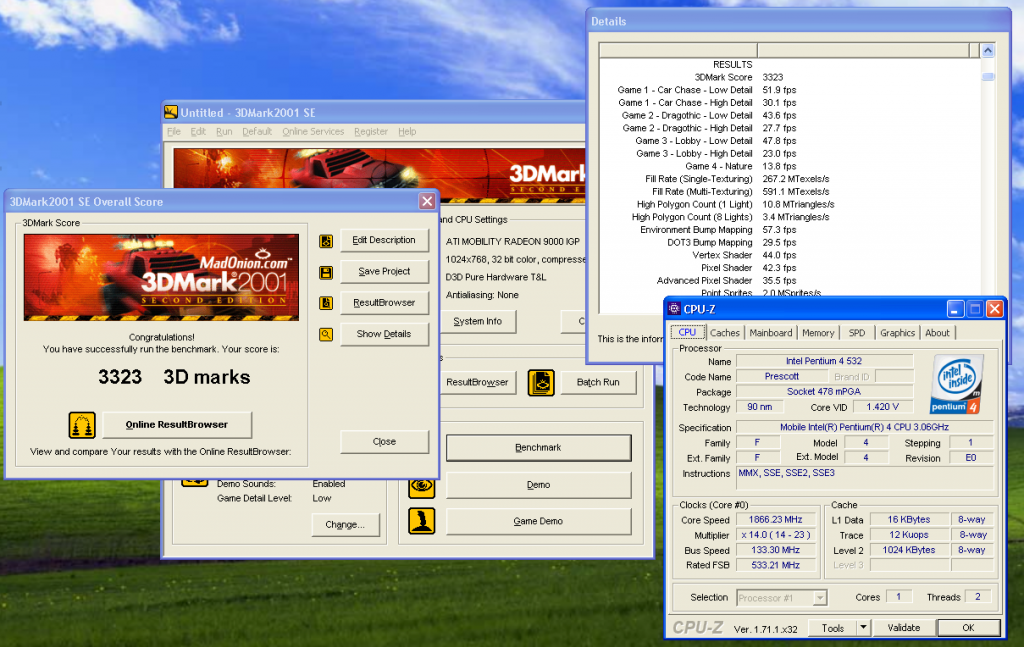Image resolution: width=1024 pixels, height=647 pixels.
Task: Click the Vertex Shader 44.0 fps row
Action: click(744, 255)
